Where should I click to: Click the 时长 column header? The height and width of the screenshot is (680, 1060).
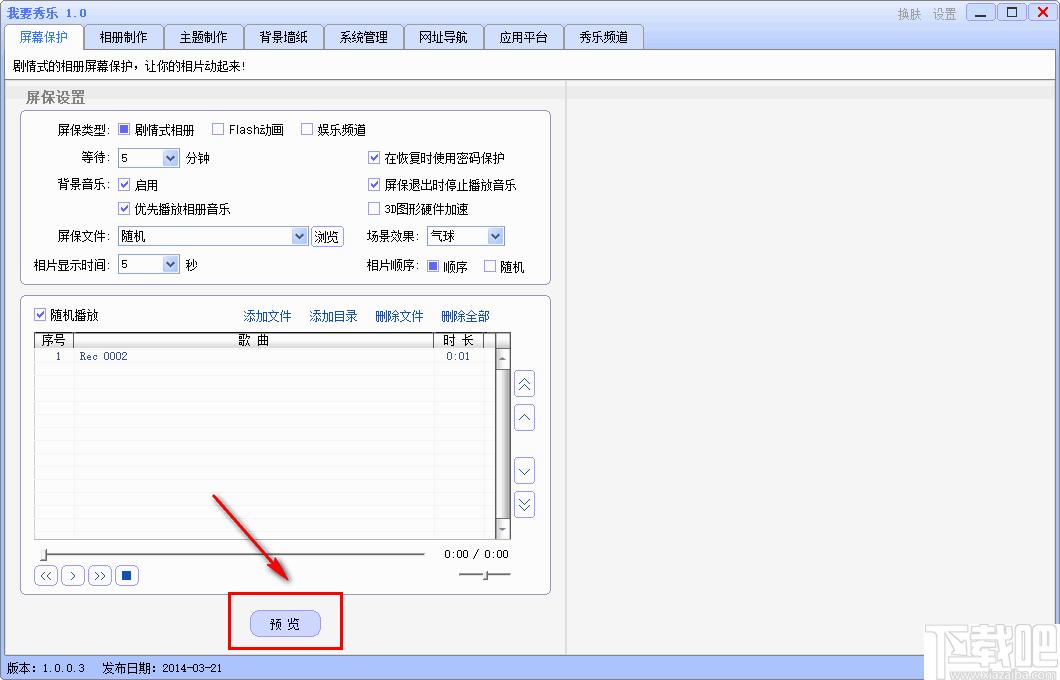tap(458, 340)
